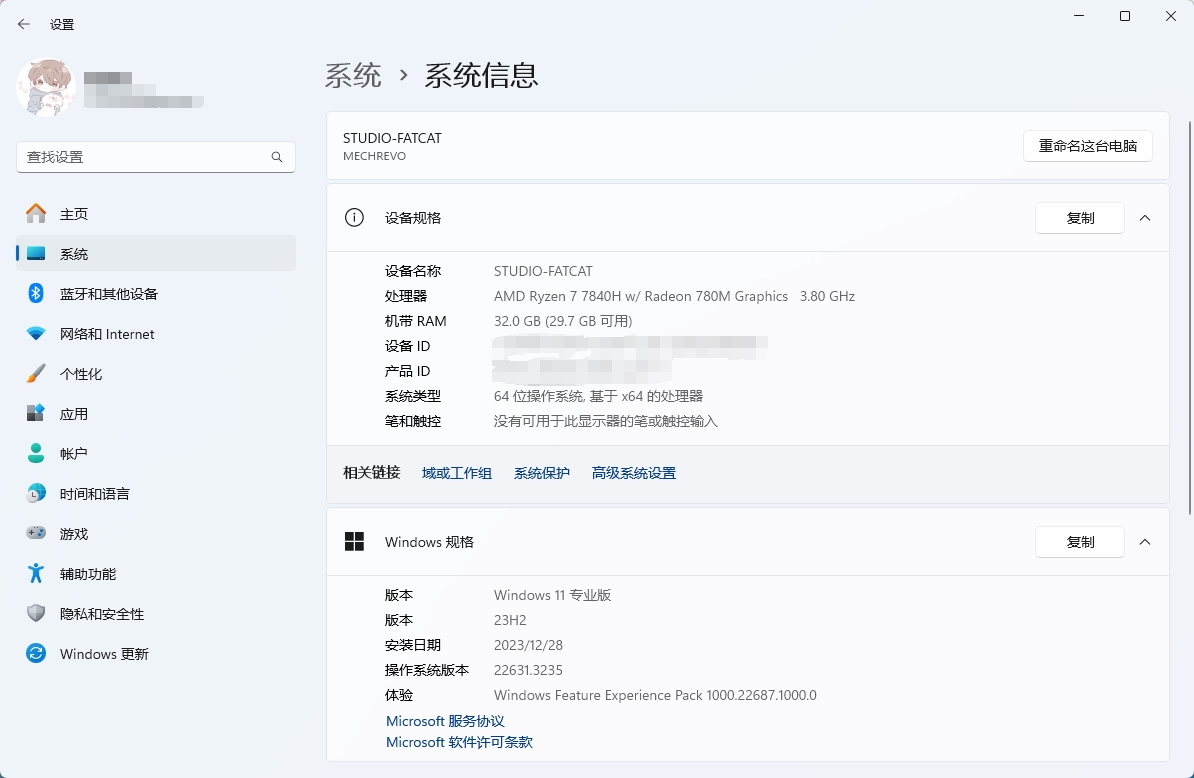Viewport: 1194px width, 778px height.
Task: Collapse the Windows 规格 section chevron
Action: [x=1145, y=542]
